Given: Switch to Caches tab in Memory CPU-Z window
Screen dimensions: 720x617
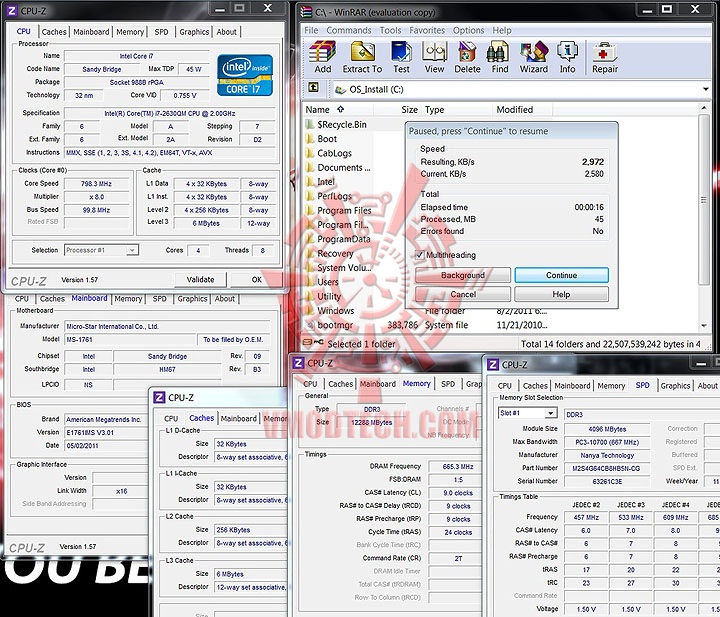Looking at the screenshot, I should click(x=340, y=384).
